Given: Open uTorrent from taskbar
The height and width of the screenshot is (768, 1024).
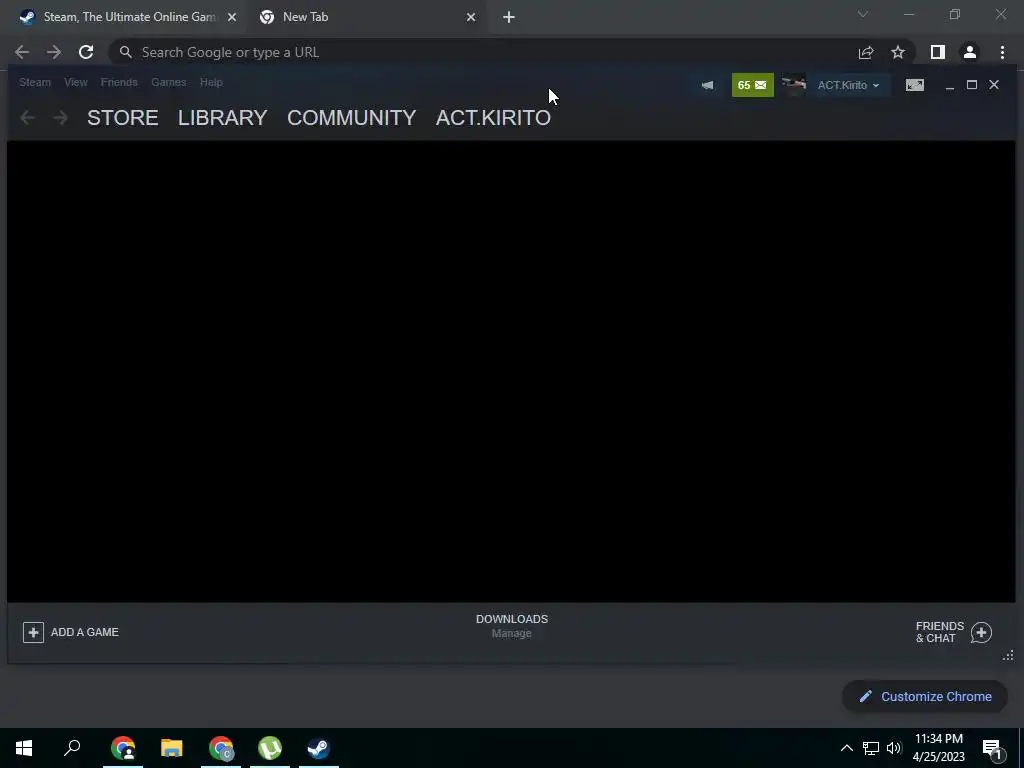Looking at the screenshot, I should (270, 748).
